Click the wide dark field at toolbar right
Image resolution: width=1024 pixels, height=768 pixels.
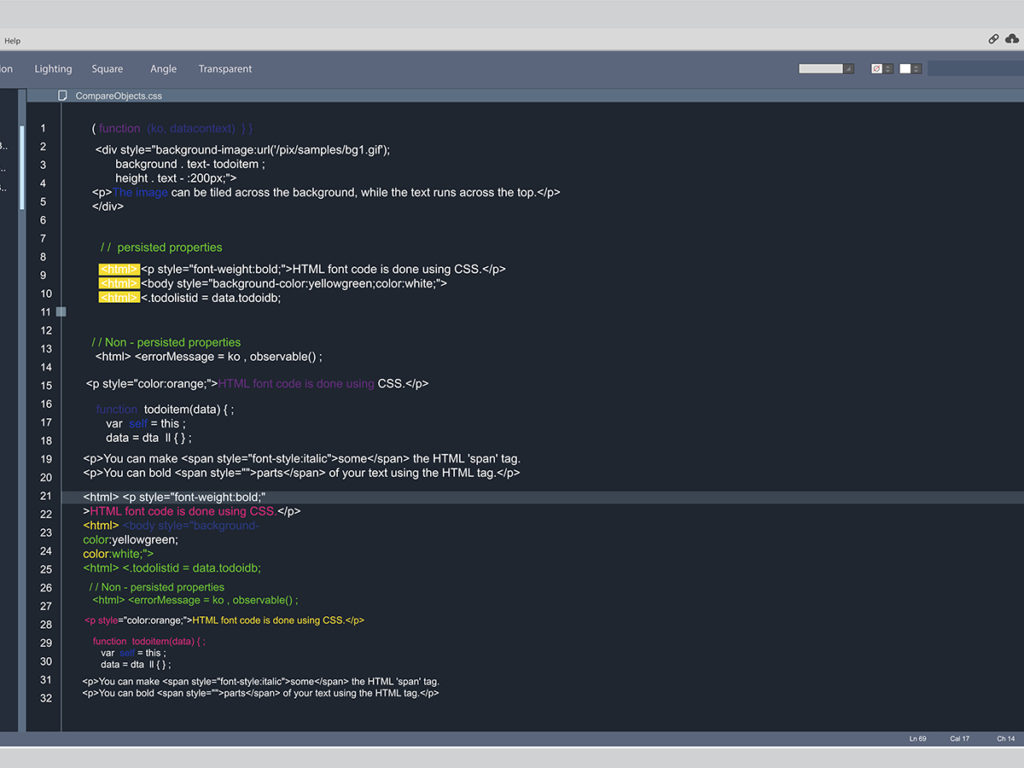coord(975,69)
